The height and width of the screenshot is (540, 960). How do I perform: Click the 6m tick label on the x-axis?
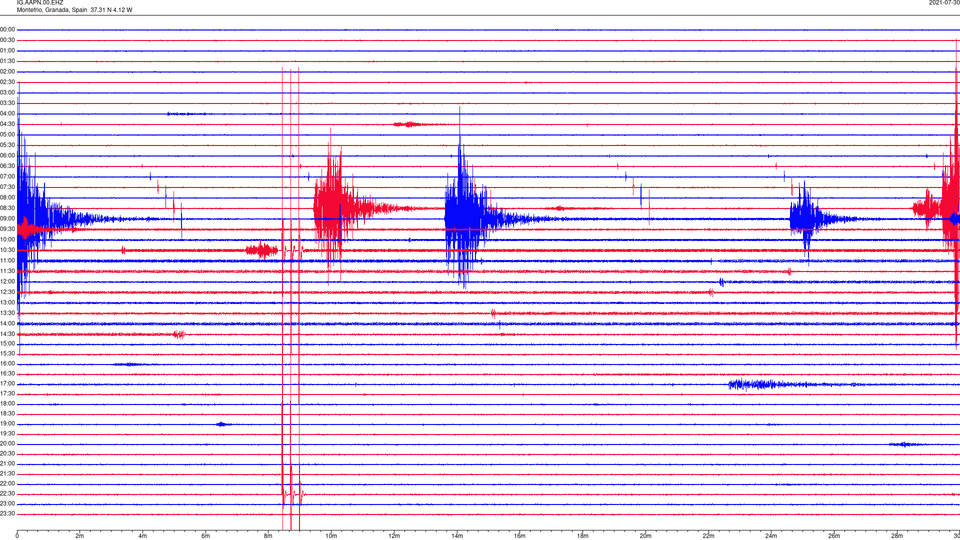pos(205,536)
